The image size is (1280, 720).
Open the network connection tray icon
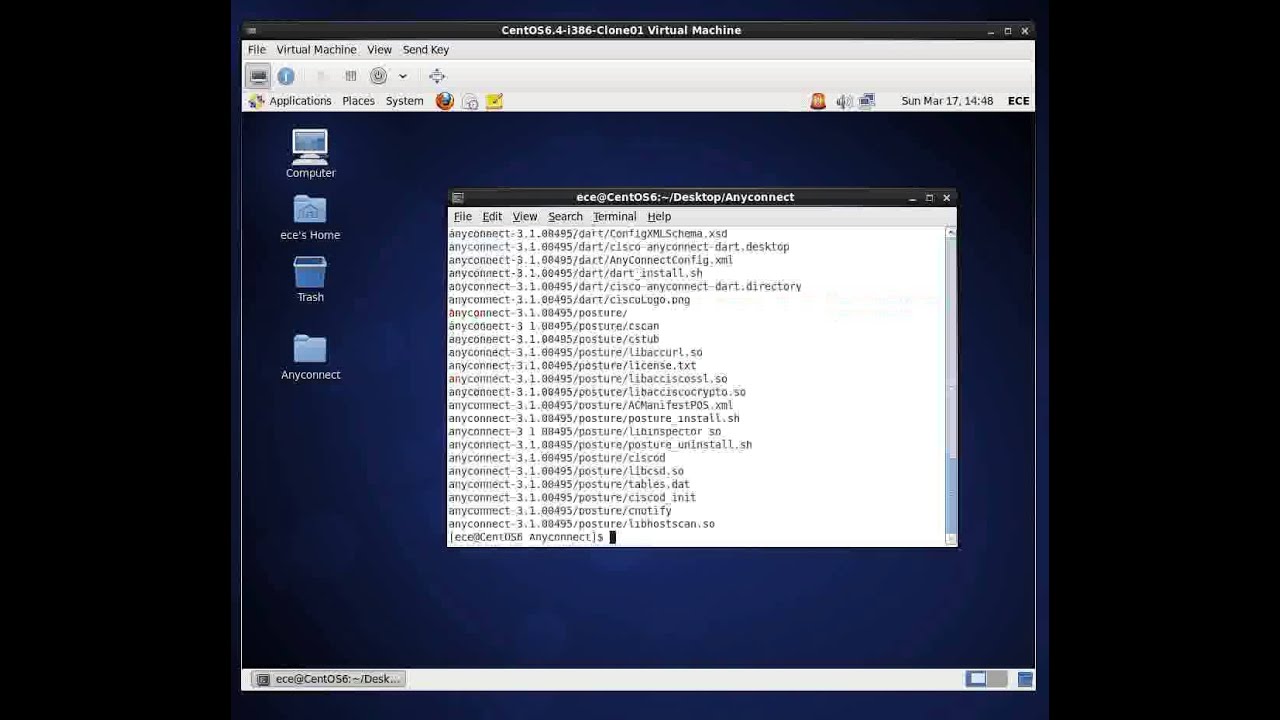(866, 101)
